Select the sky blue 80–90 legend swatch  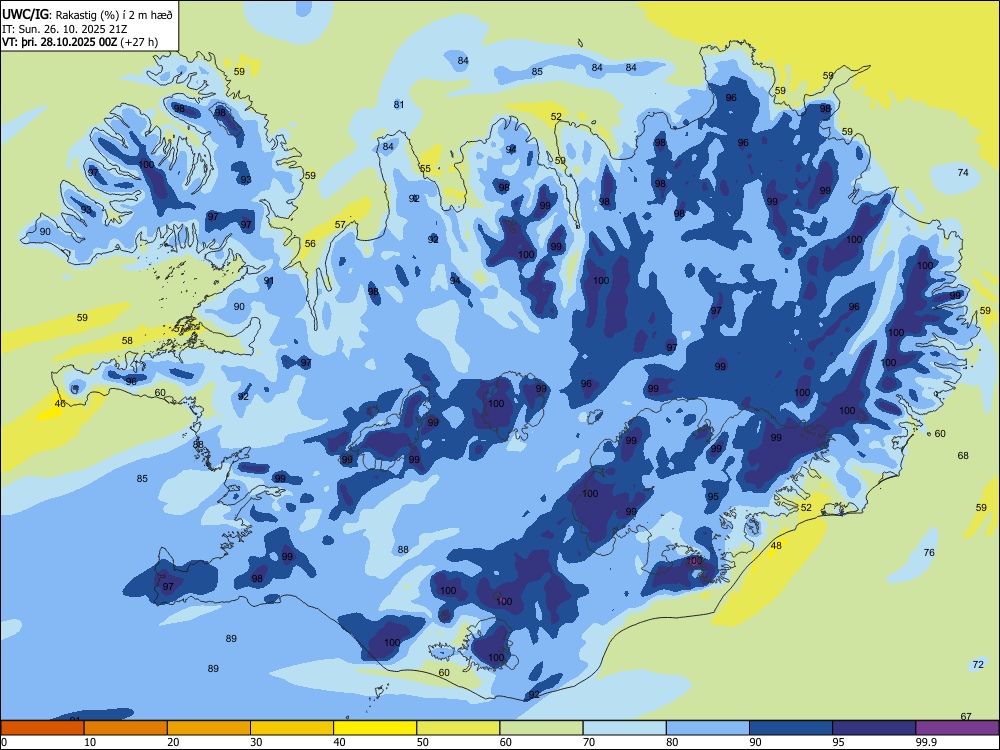coord(707,728)
